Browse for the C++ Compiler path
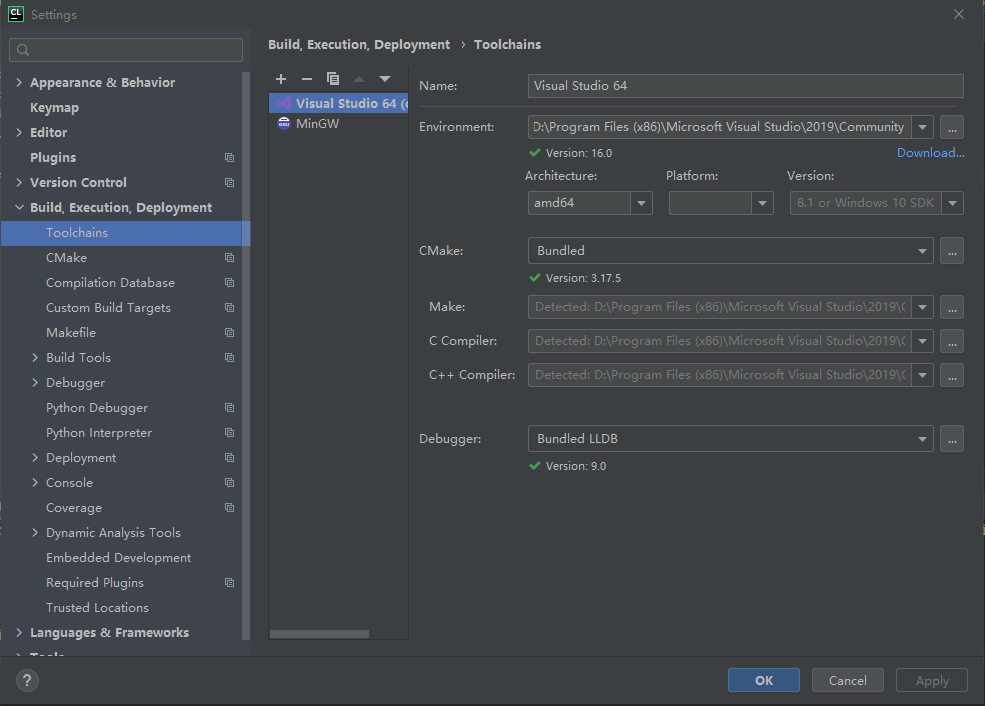The height and width of the screenshot is (706, 985). point(952,375)
